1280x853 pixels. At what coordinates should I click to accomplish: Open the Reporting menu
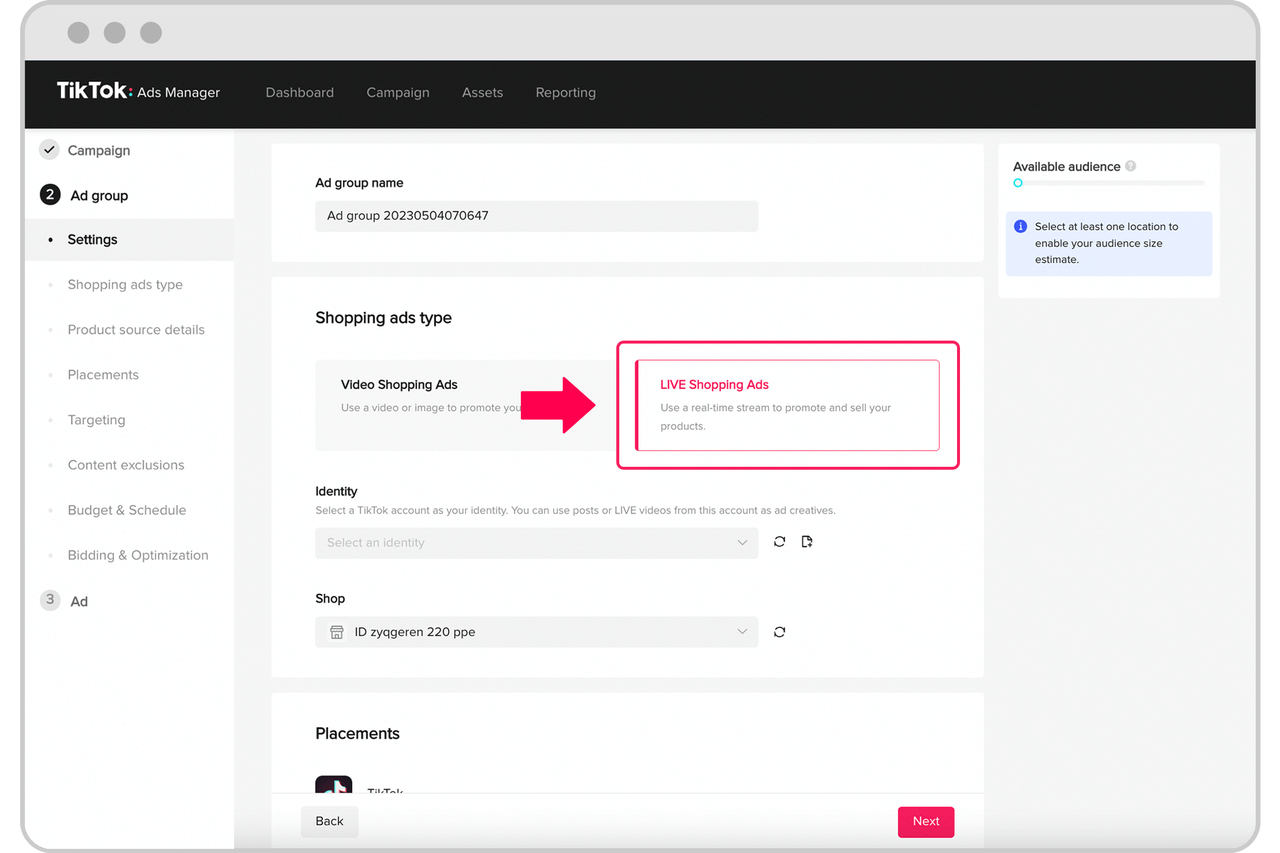click(x=565, y=92)
